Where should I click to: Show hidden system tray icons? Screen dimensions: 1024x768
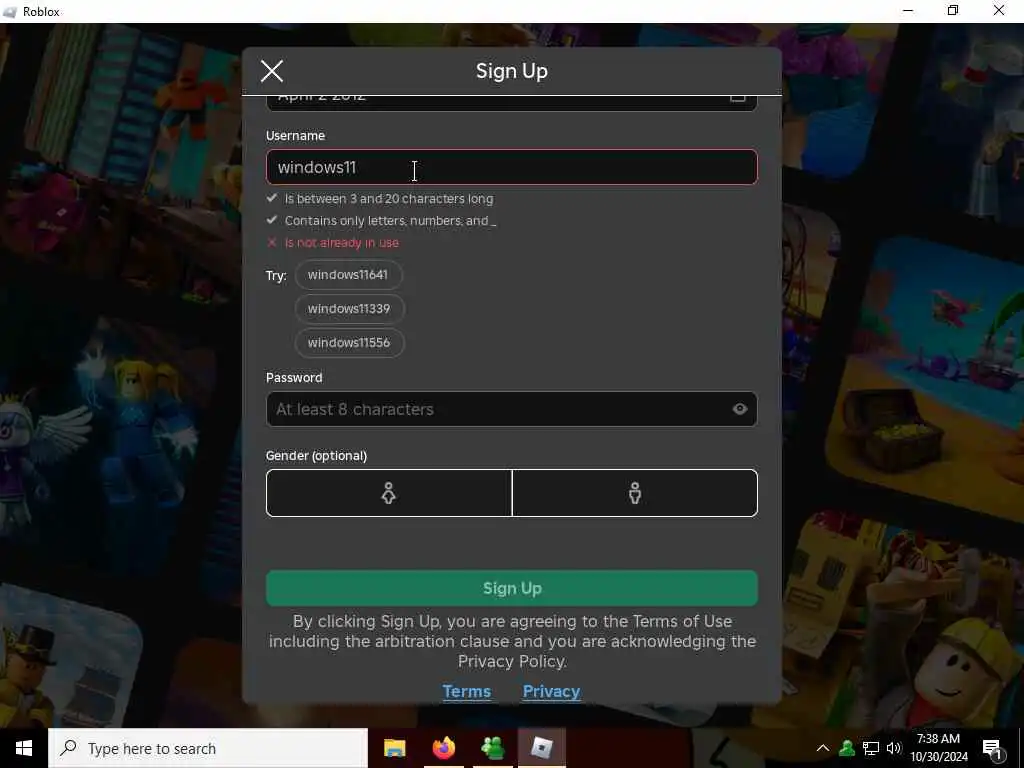pos(823,748)
